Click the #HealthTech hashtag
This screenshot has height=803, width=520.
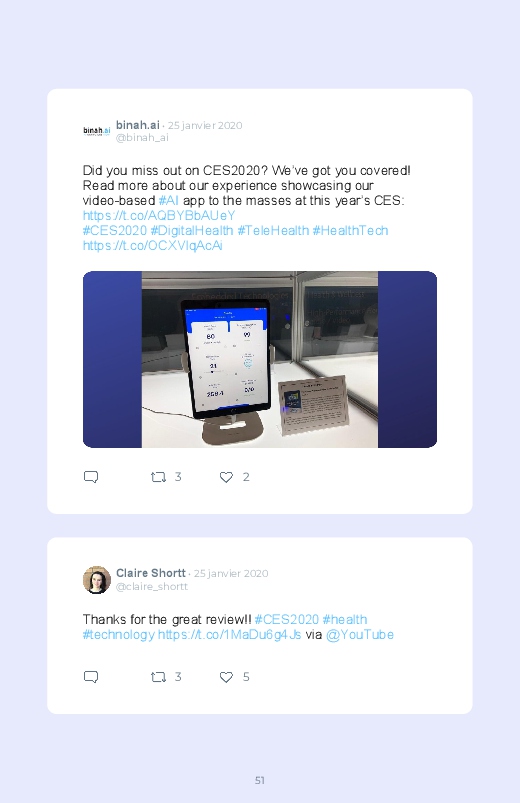[x=350, y=231]
